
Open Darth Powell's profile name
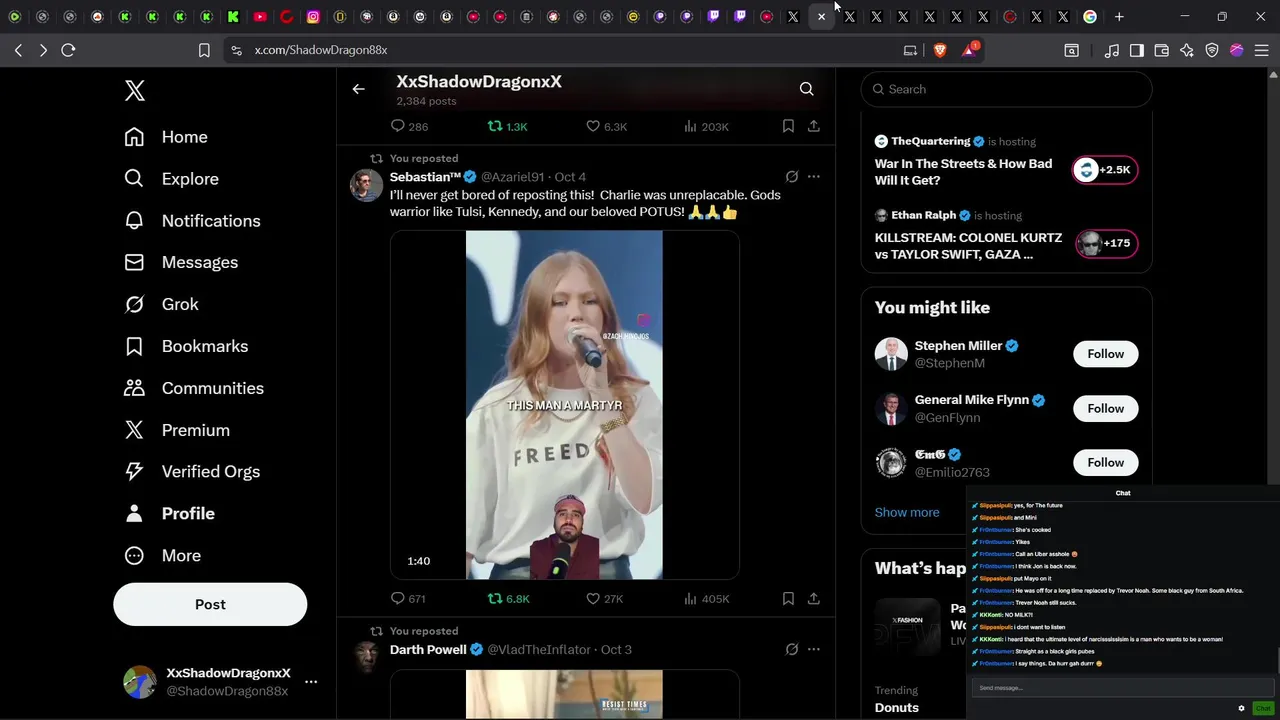click(428, 650)
